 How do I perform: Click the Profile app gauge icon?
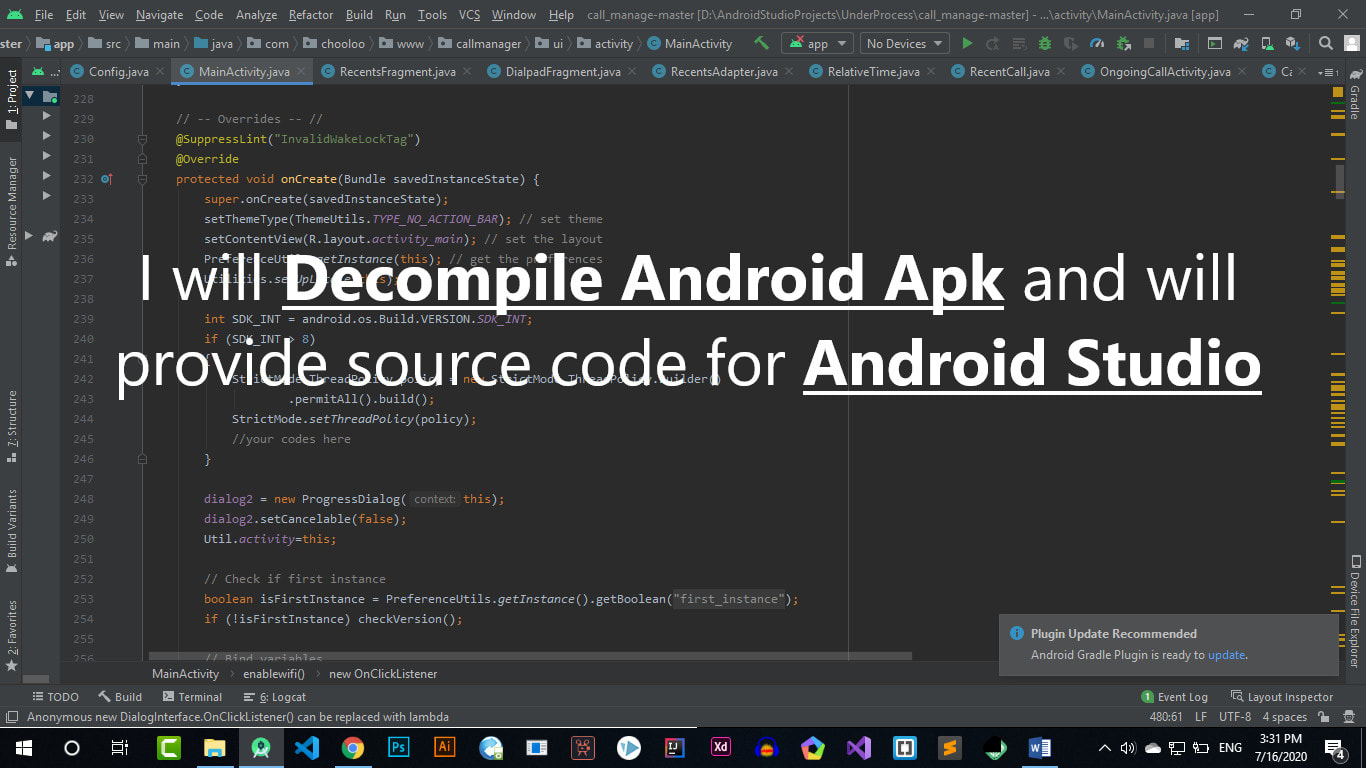(1097, 43)
